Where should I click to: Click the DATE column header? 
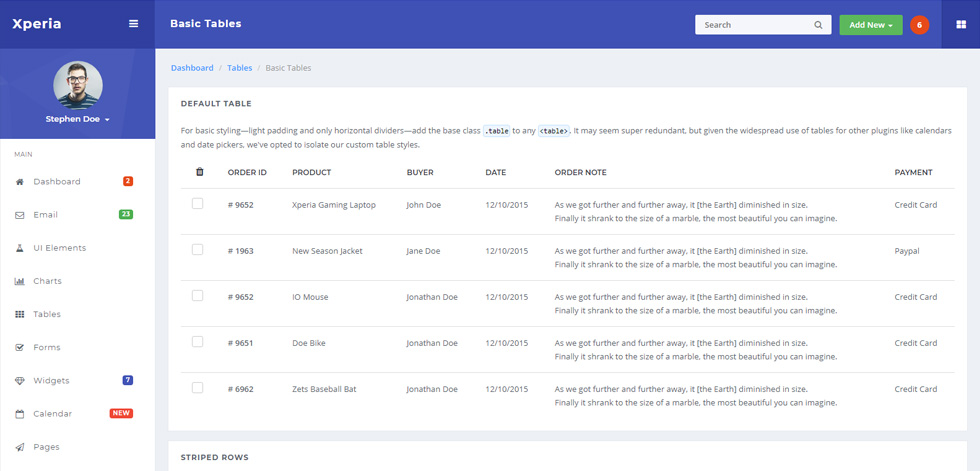pyautogui.click(x=496, y=172)
